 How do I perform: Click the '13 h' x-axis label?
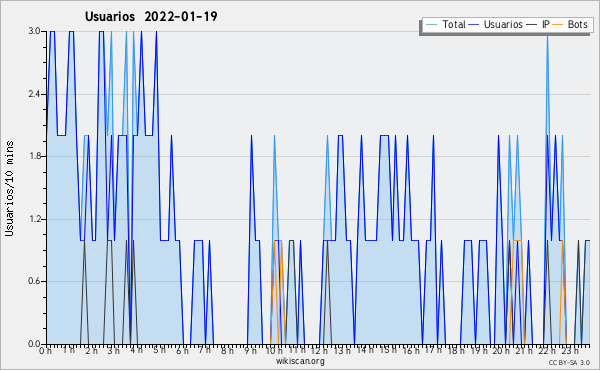[x=342, y=350]
